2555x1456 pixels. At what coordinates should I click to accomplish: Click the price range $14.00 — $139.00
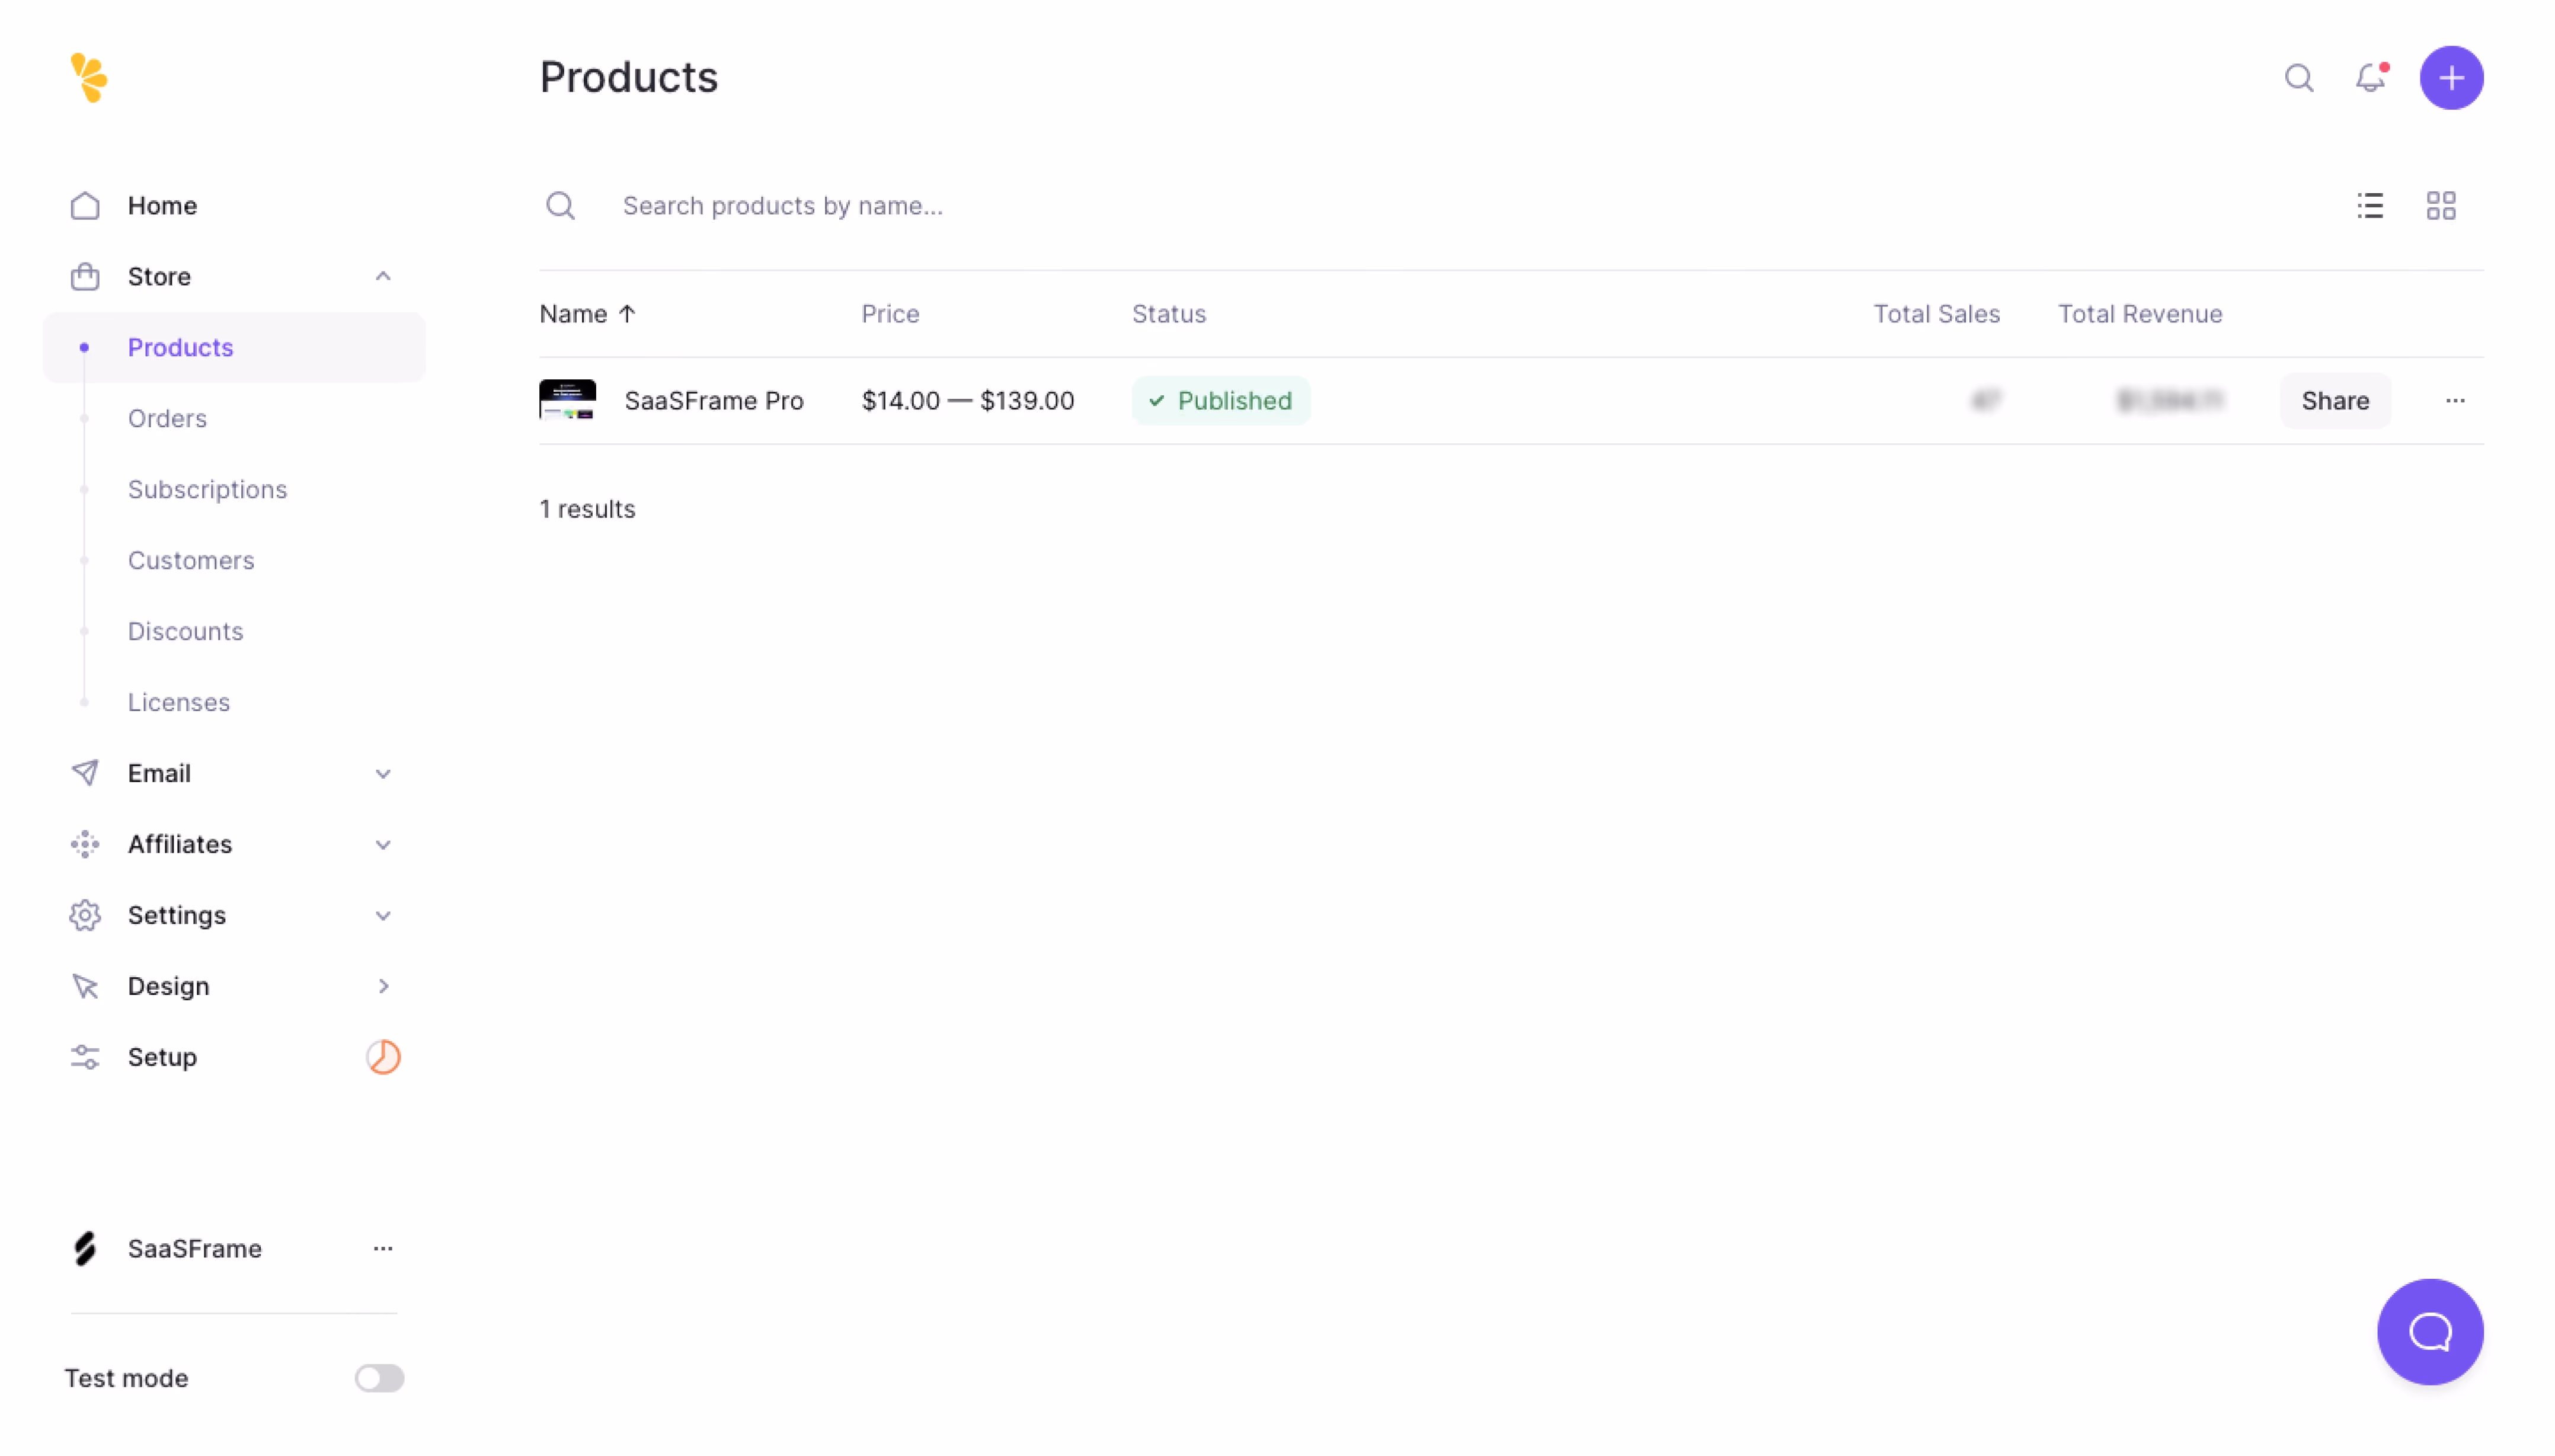(x=967, y=401)
